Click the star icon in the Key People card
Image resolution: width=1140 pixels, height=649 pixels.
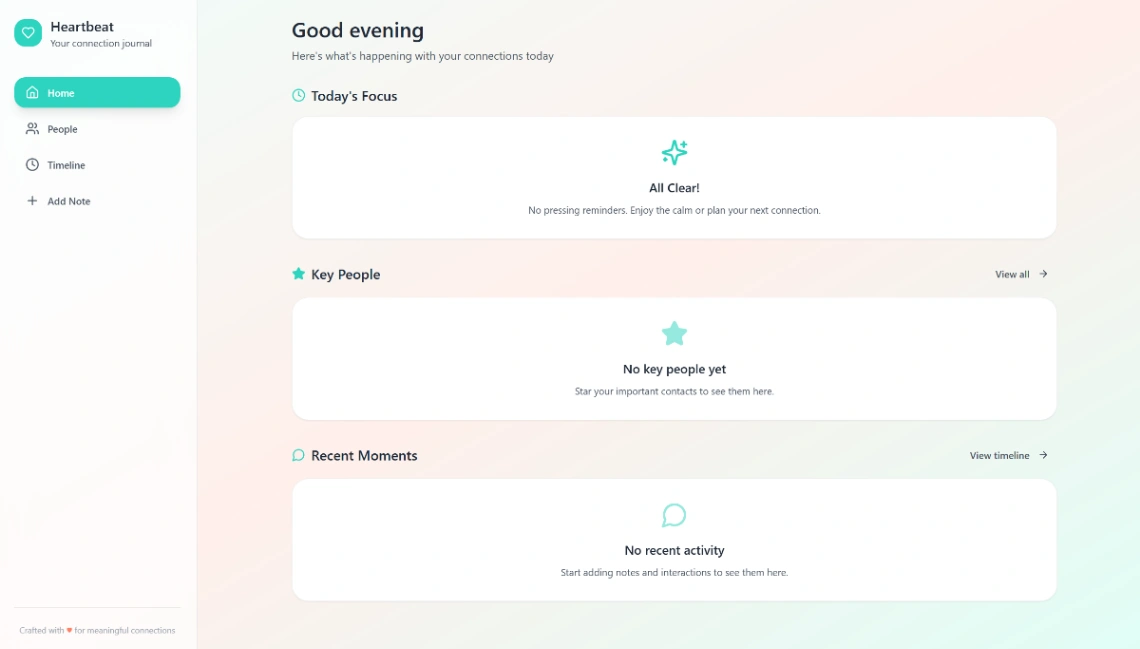[x=674, y=333]
